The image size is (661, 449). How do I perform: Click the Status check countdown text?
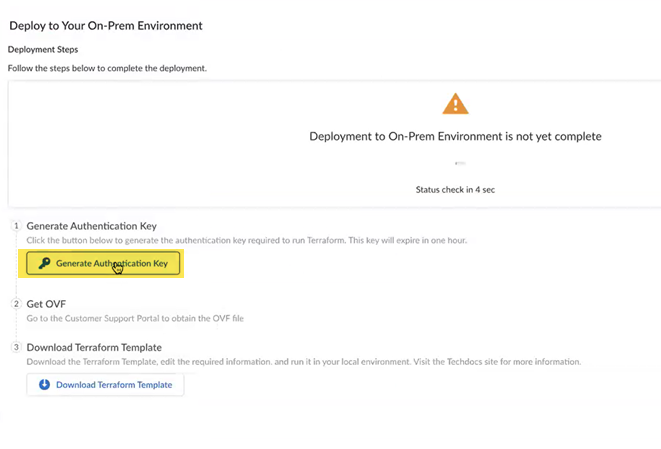tap(455, 189)
